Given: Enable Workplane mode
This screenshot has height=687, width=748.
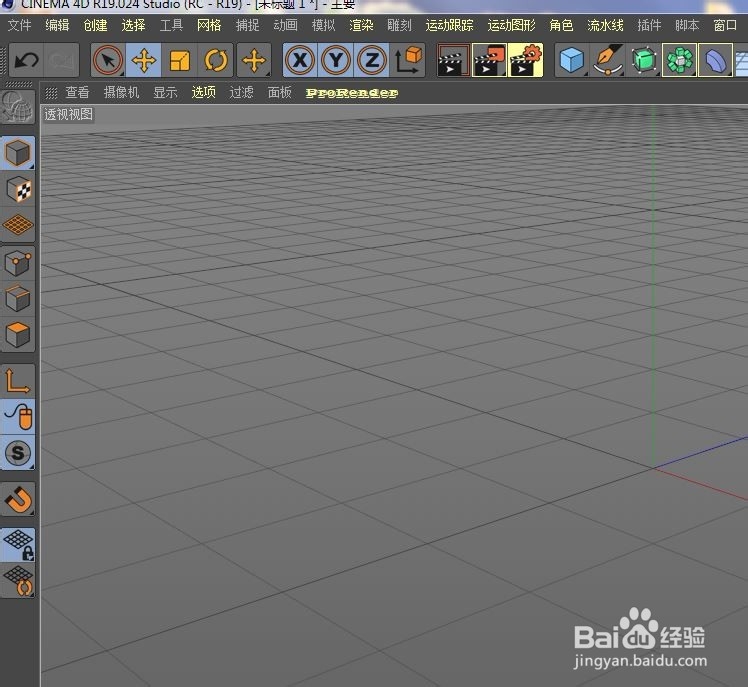Looking at the screenshot, I should coord(18,225).
